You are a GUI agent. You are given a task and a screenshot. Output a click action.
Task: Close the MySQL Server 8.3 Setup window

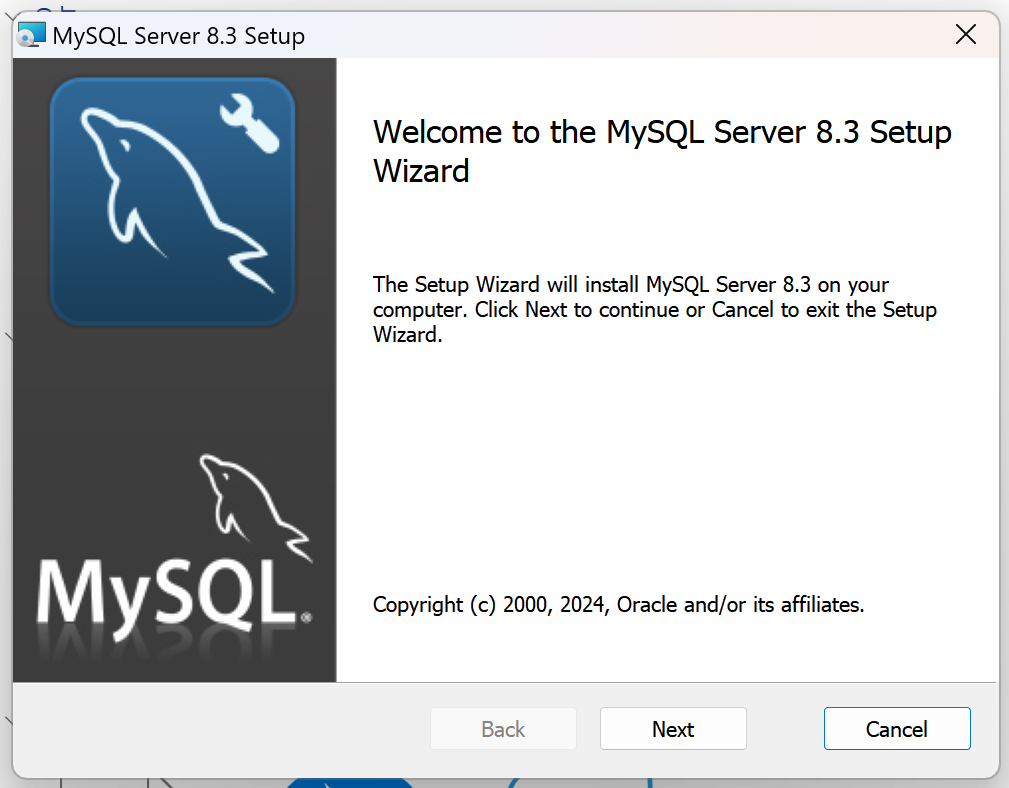[966, 34]
